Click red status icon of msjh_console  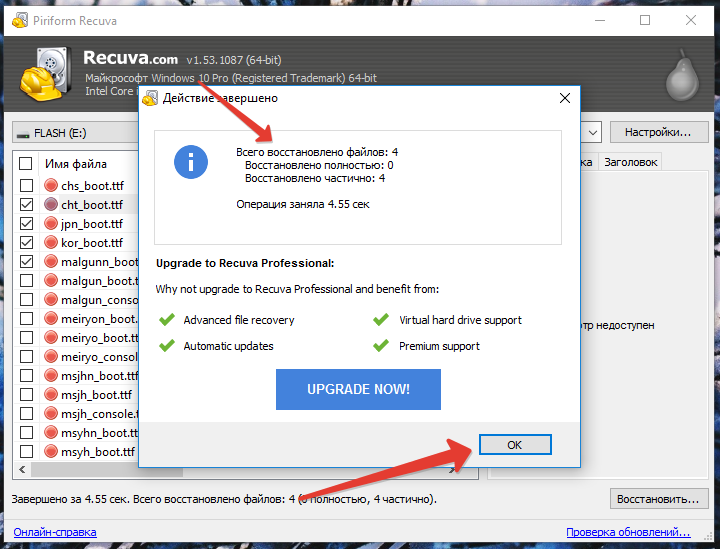[51, 414]
